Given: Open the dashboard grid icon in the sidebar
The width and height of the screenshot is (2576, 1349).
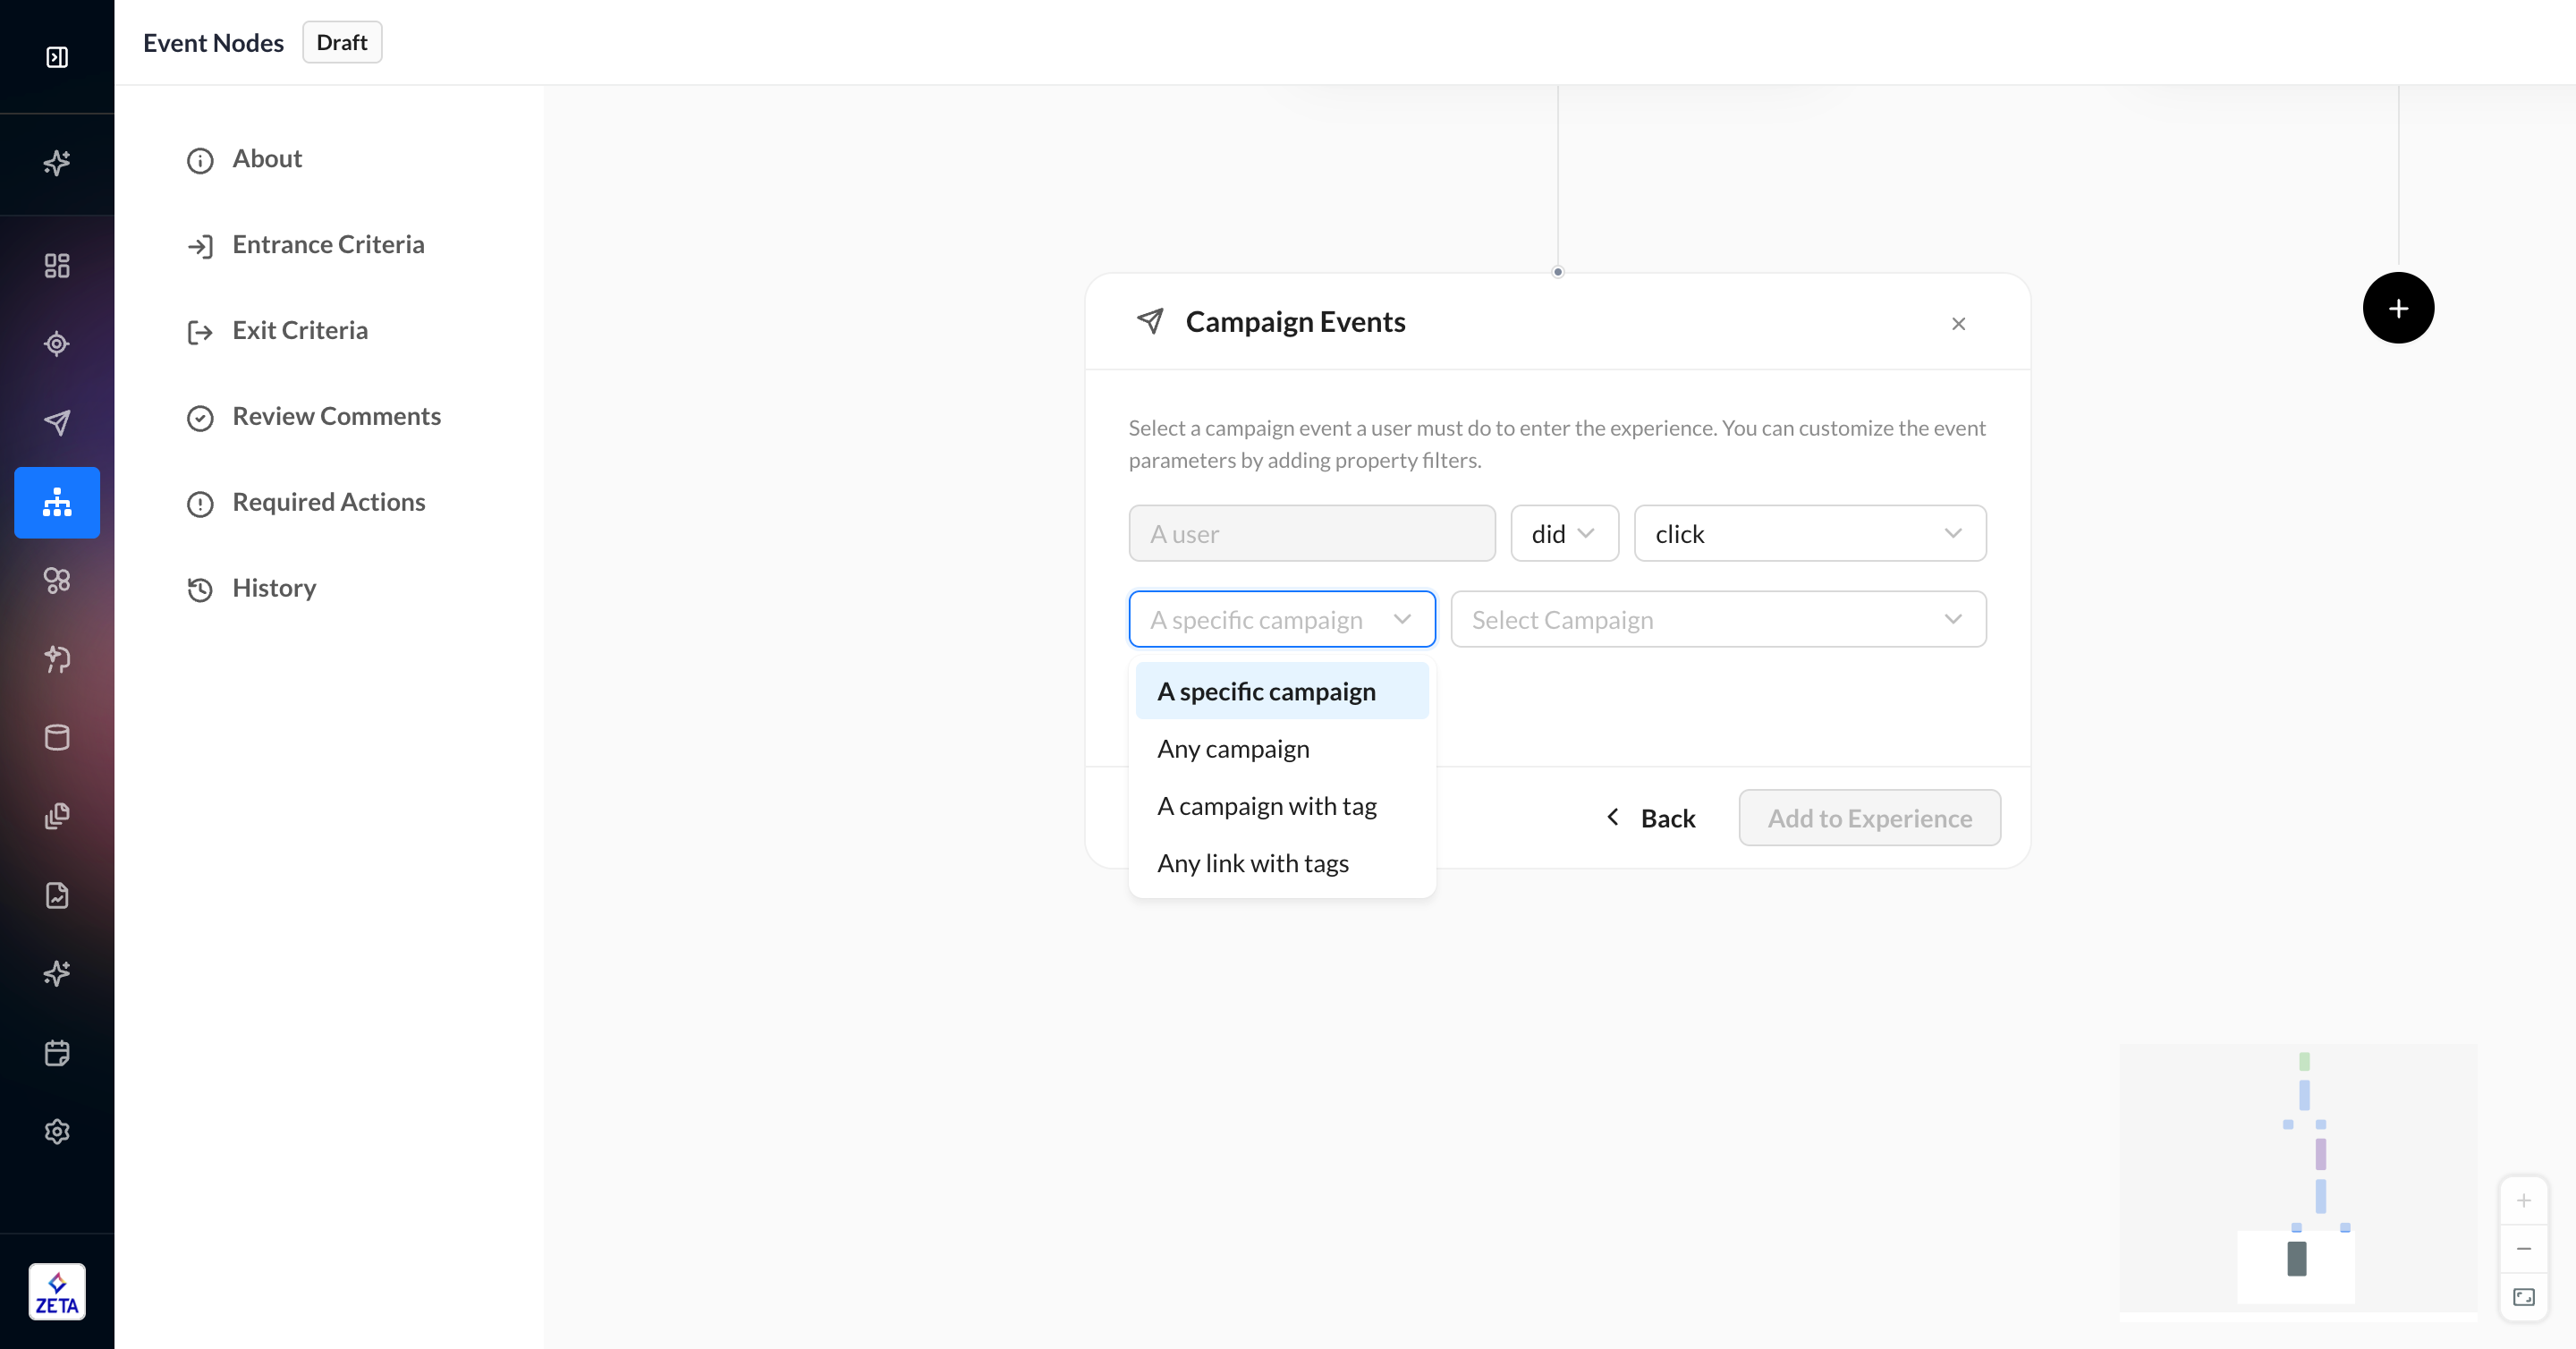Looking at the screenshot, I should 57,265.
